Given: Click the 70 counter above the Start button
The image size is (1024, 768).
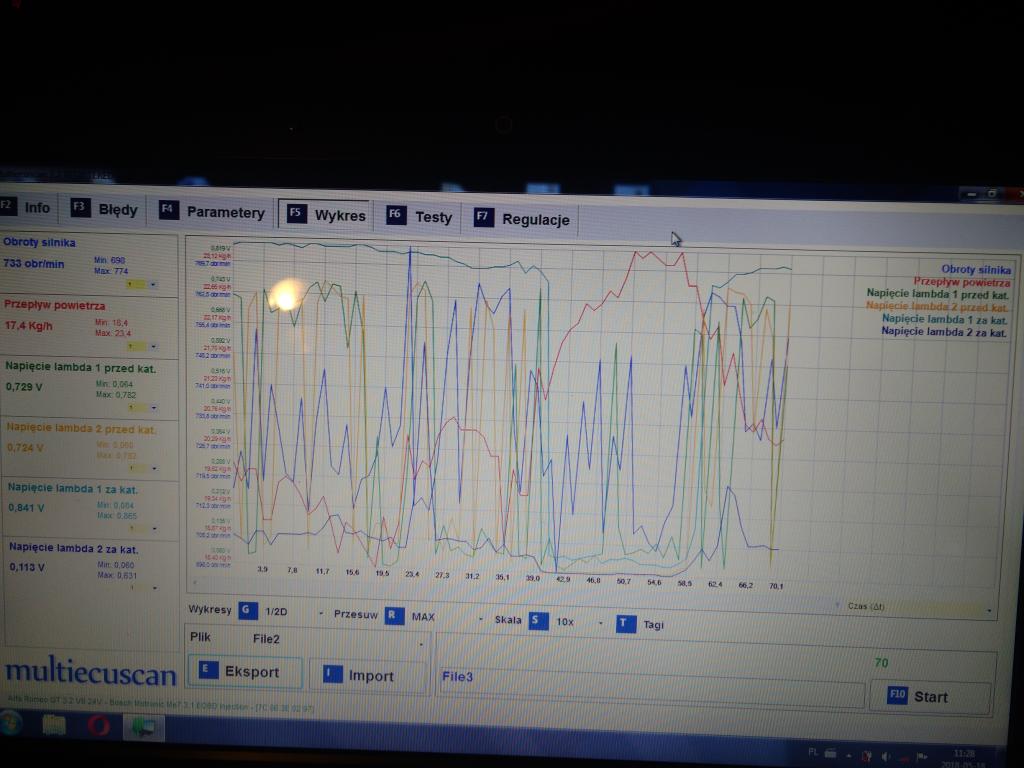Looking at the screenshot, I should tap(881, 662).
